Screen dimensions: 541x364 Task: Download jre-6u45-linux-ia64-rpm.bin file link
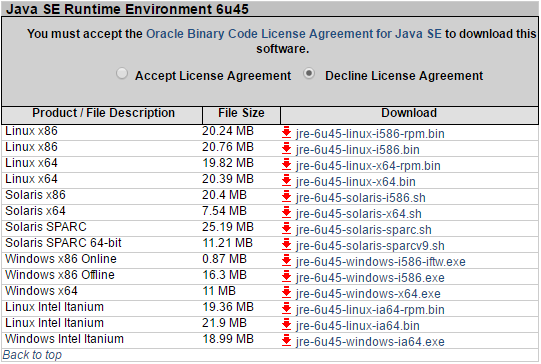pyautogui.click(x=370, y=309)
